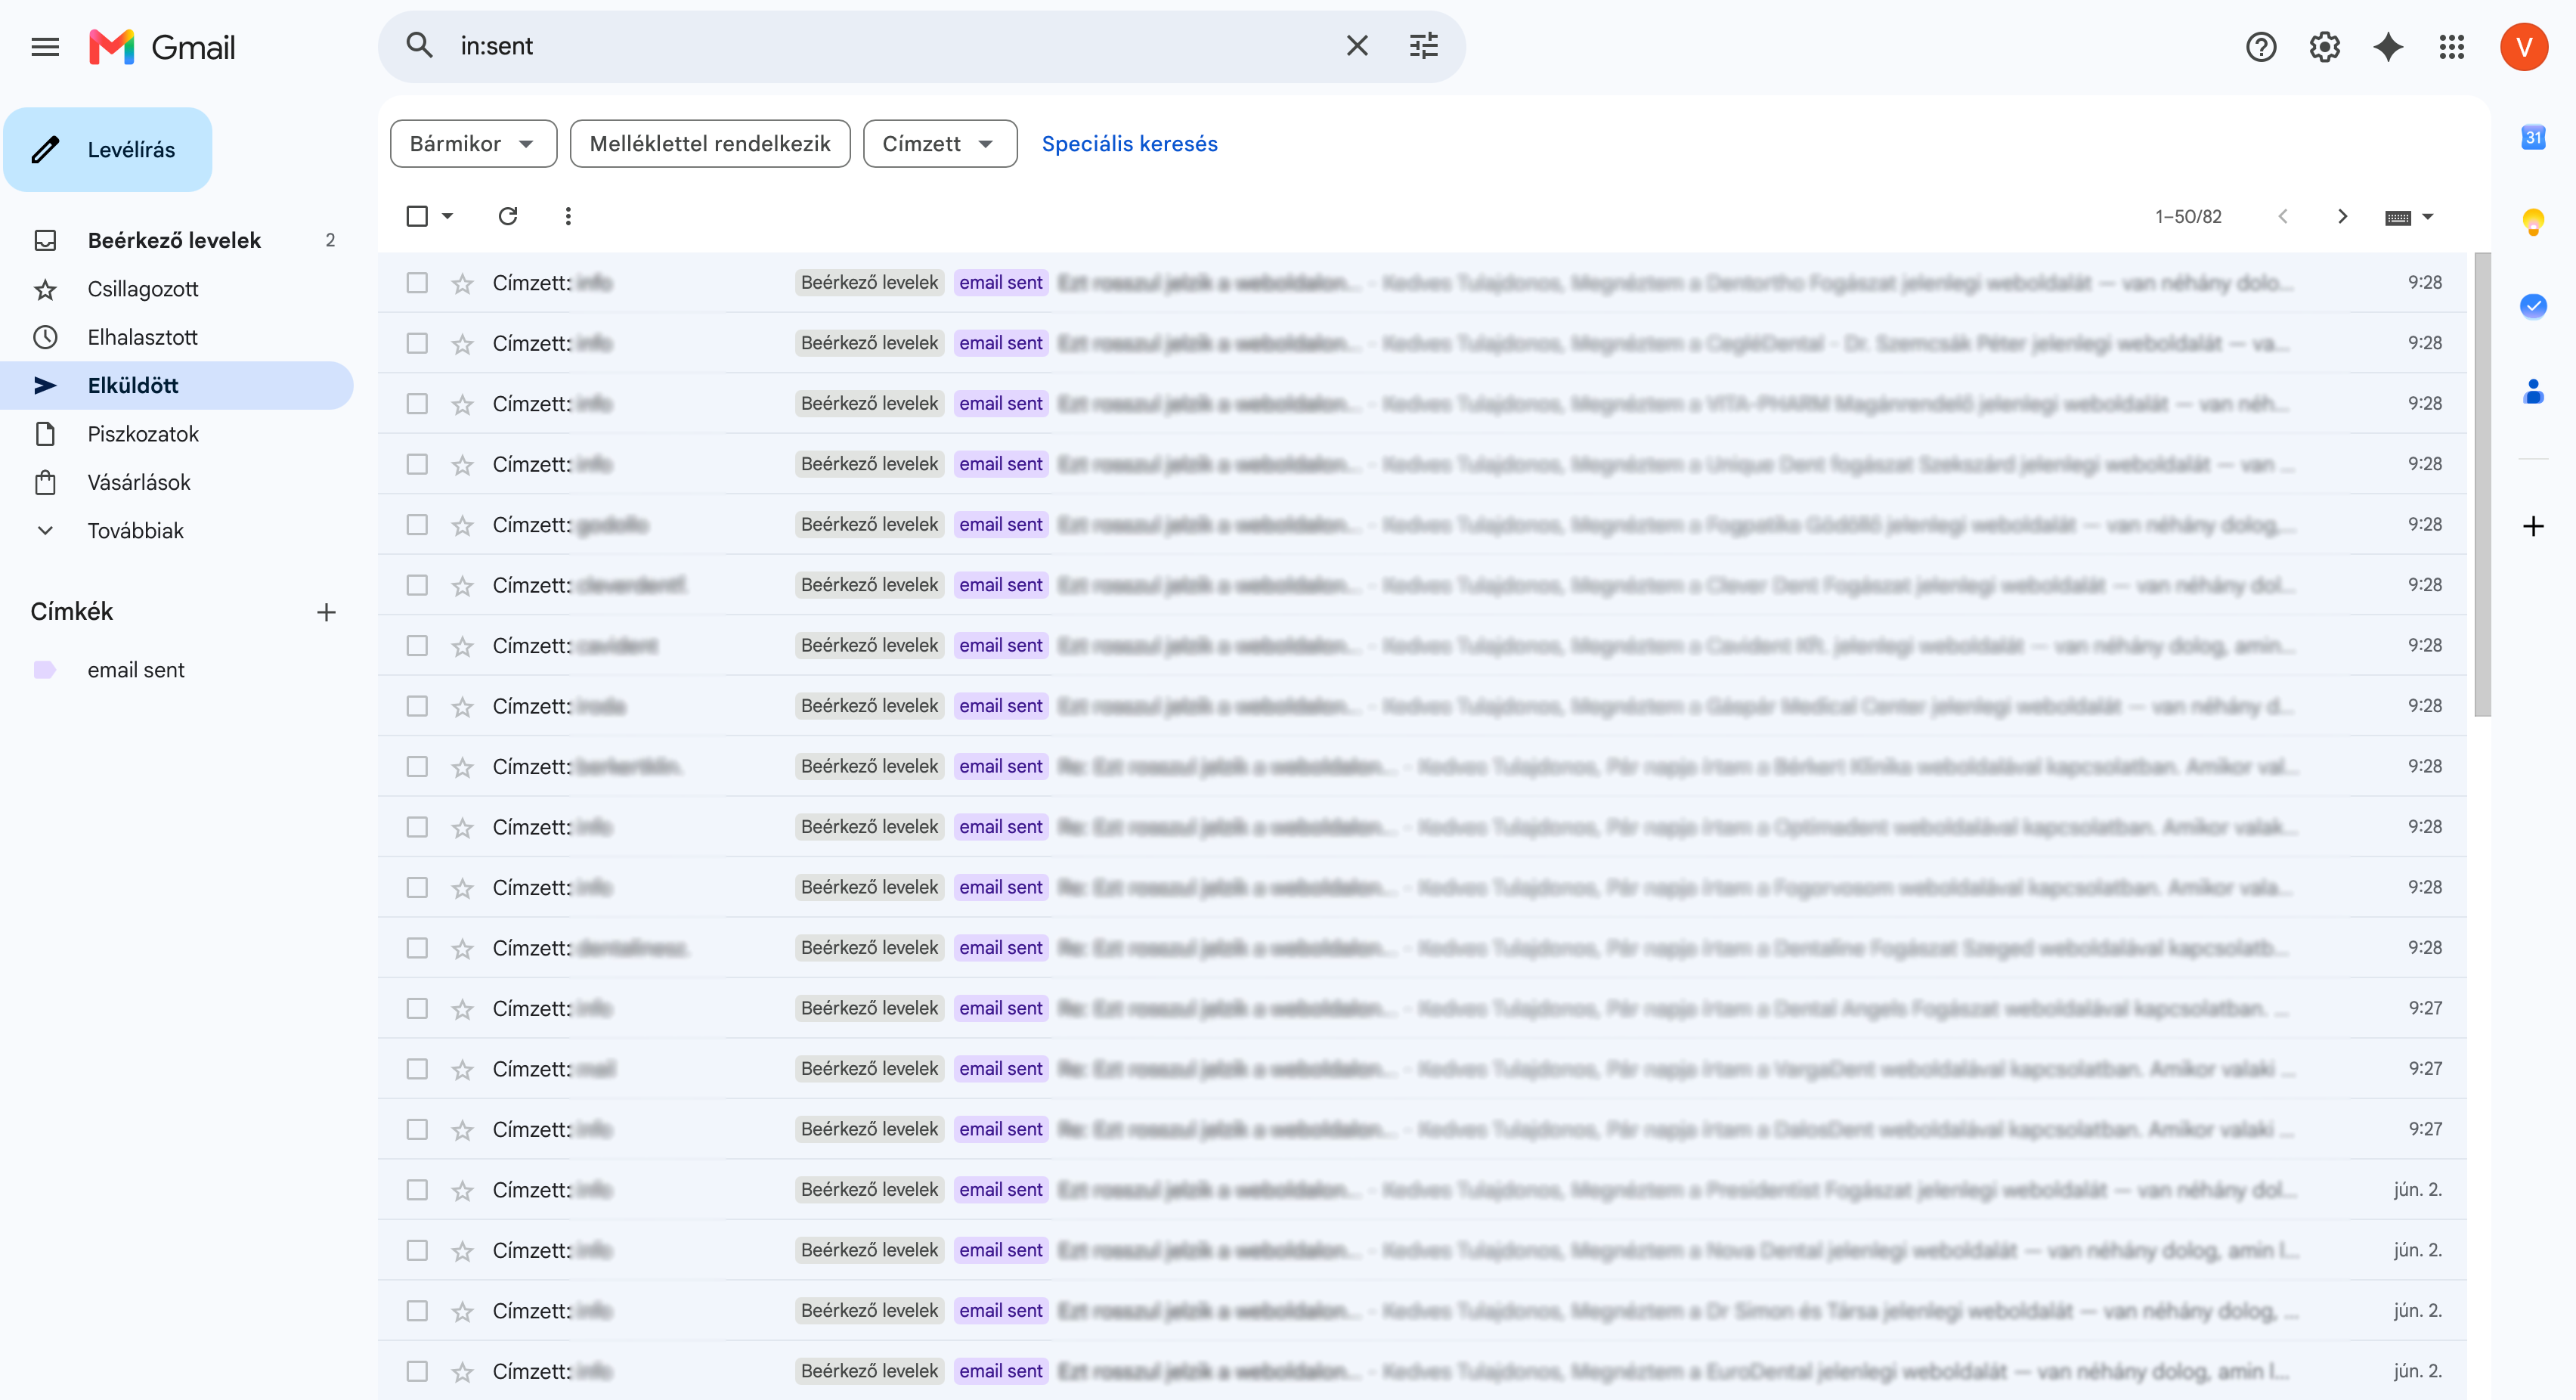Viewport: 2576px width, 1400px height.
Task: Tick the select-all checkbox
Action: coord(417,216)
